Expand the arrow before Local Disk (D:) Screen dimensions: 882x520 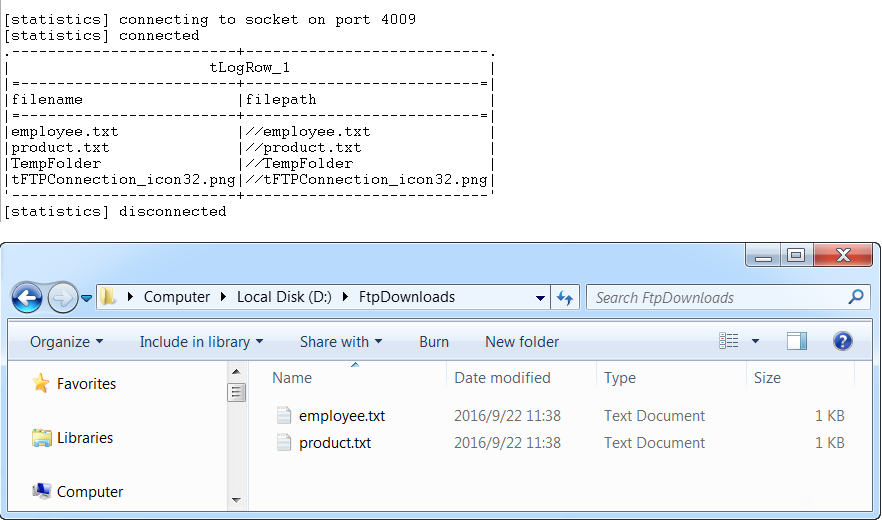tap(224, 297)
